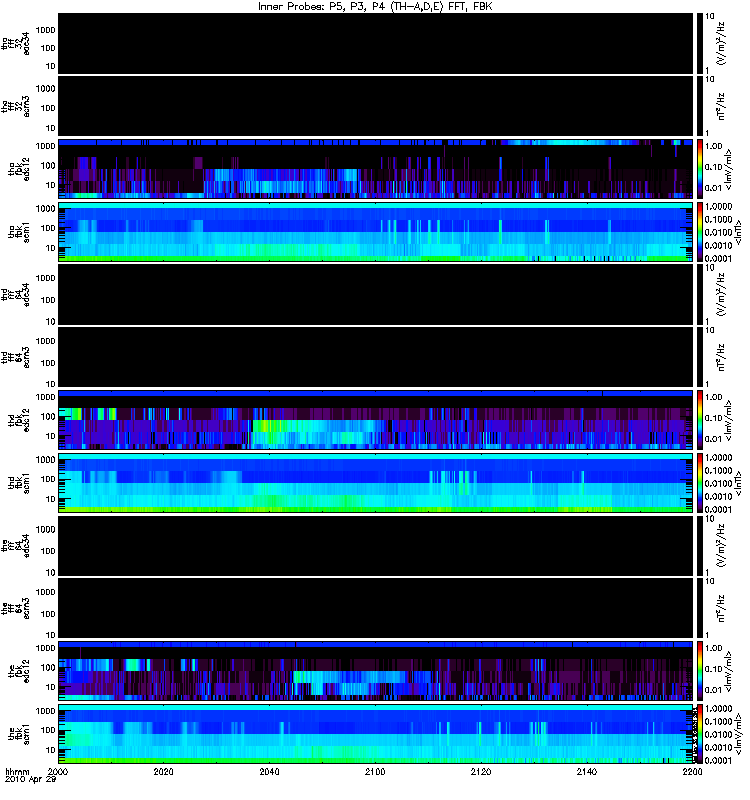Click the the fbk scm1 axis label

coord(19,734)
